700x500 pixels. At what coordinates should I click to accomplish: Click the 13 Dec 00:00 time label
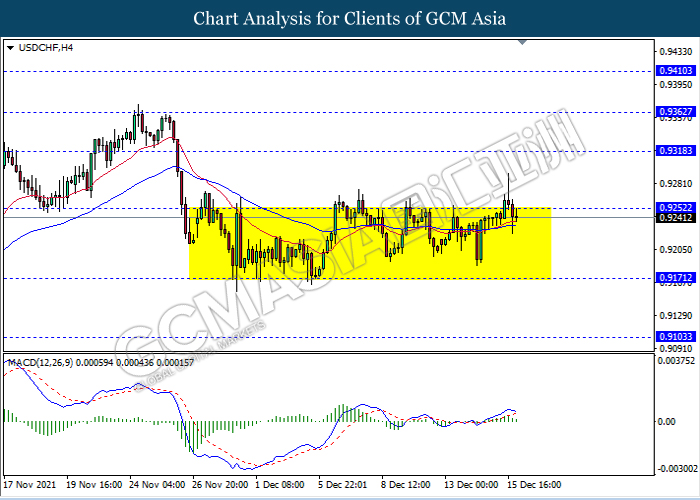click(x=471, y=485)
